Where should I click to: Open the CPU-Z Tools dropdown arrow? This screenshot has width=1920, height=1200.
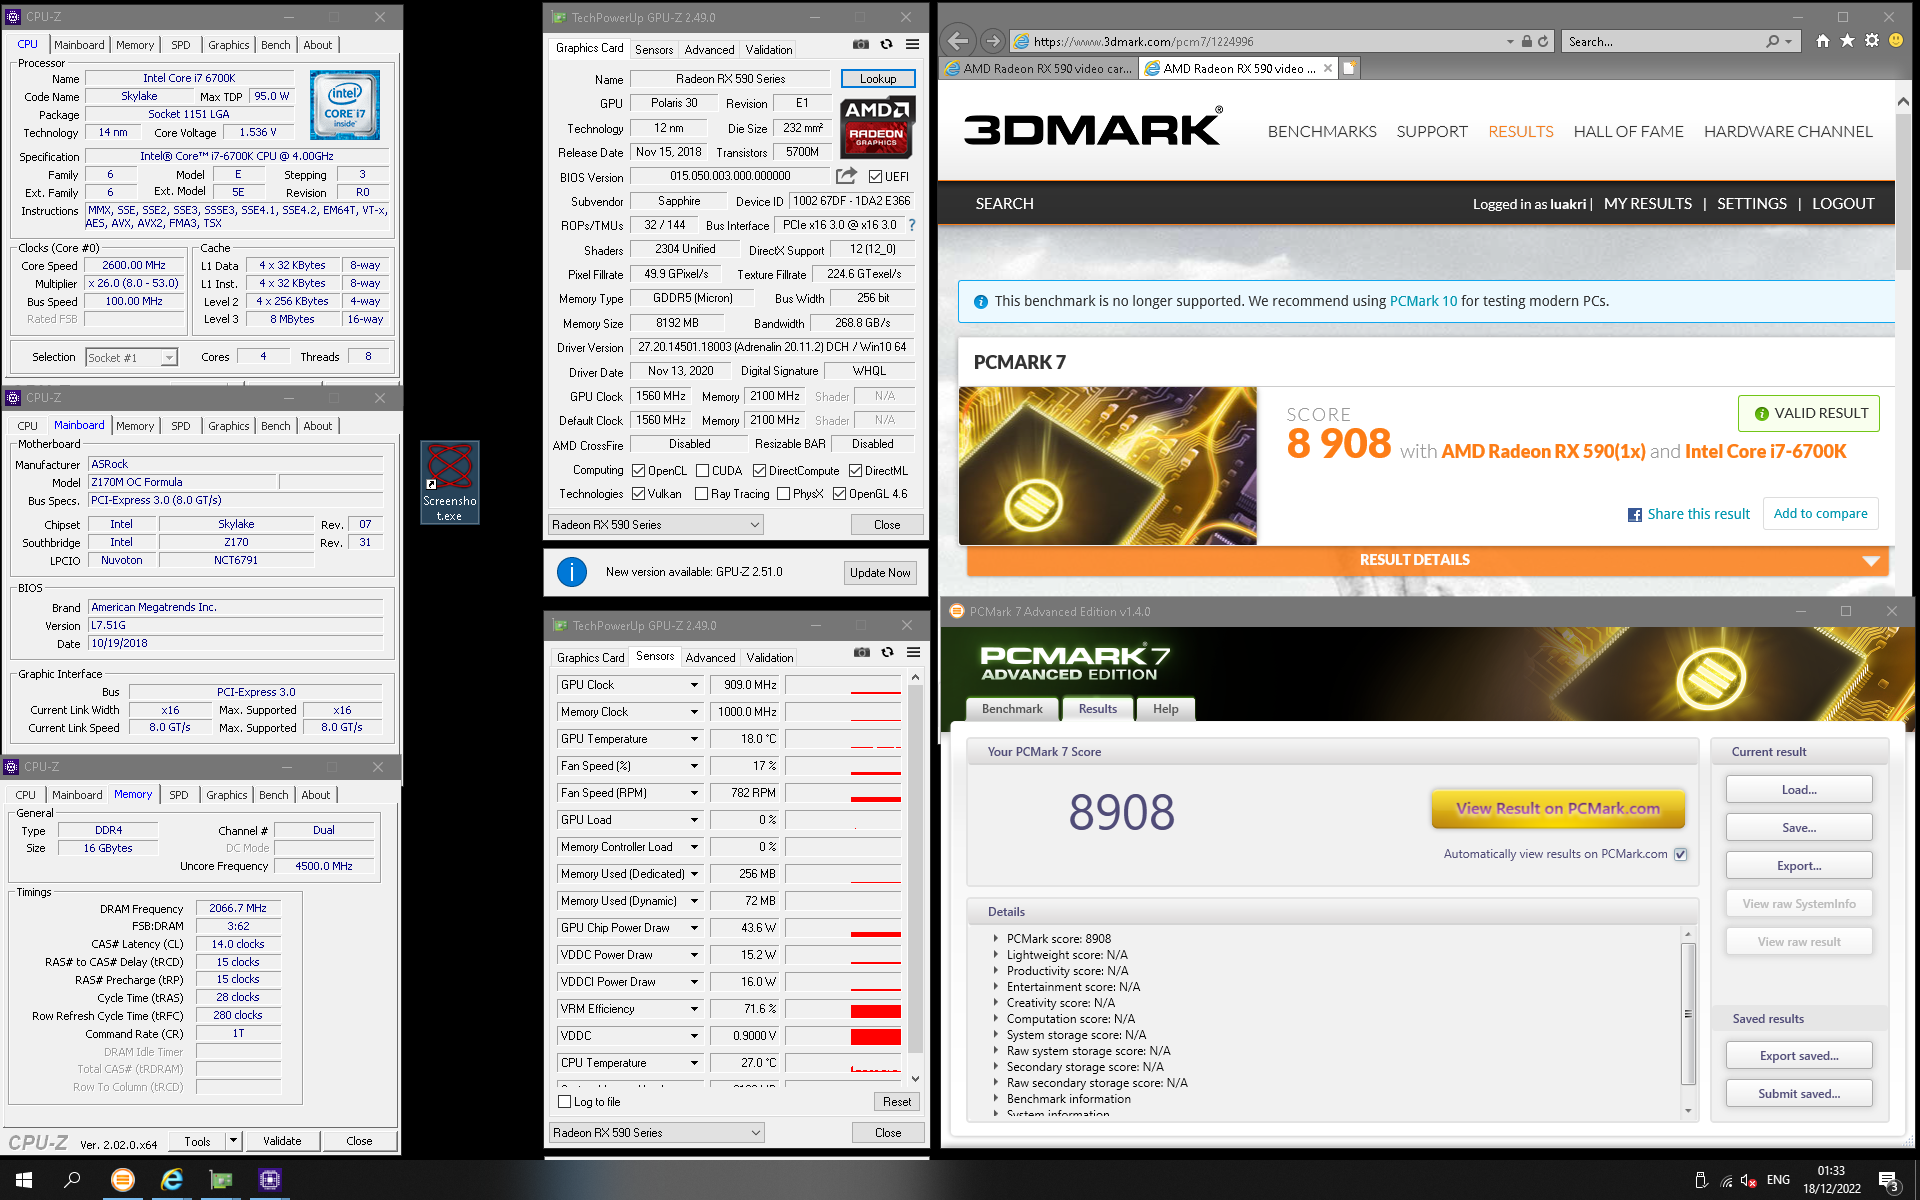pyautogui.click(x=233, y=1141)
